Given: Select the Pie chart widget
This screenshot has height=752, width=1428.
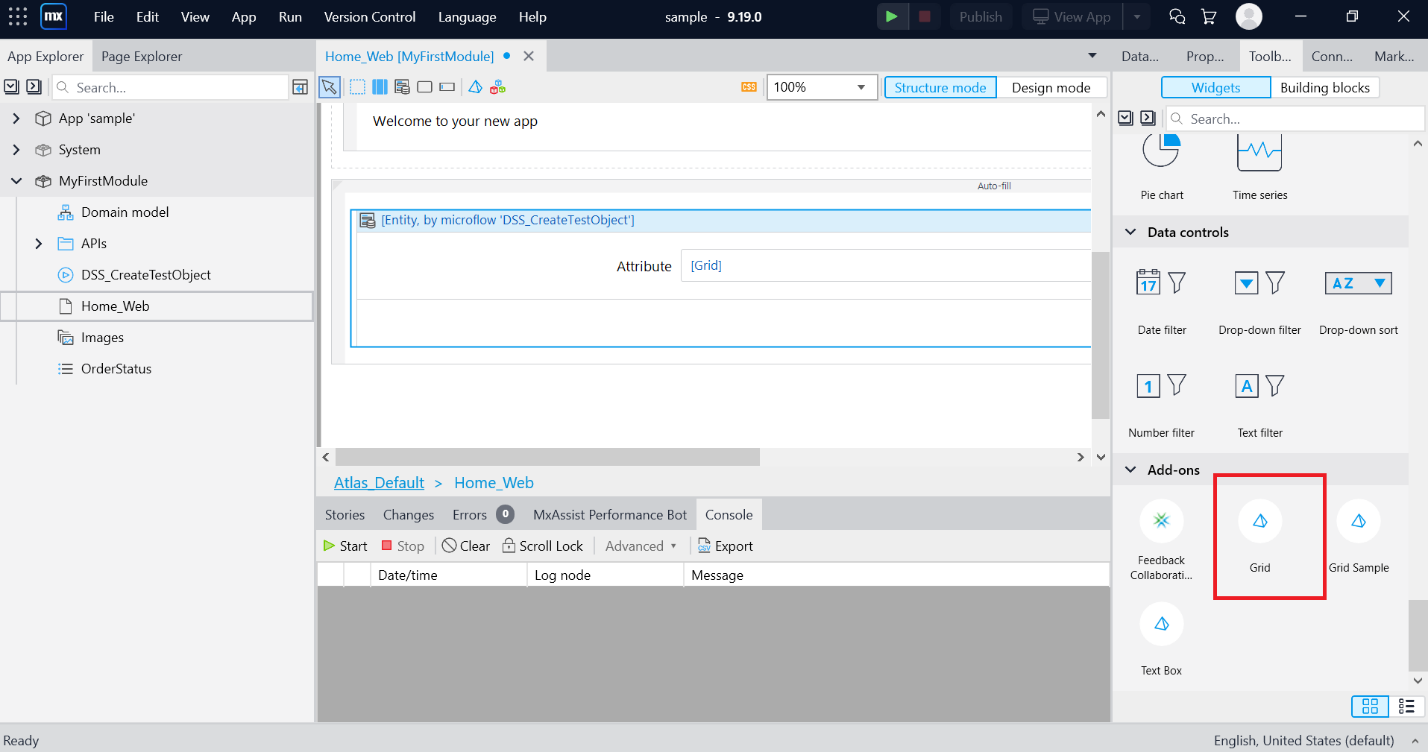Looking at the screenshot, I should (1162, 165).
